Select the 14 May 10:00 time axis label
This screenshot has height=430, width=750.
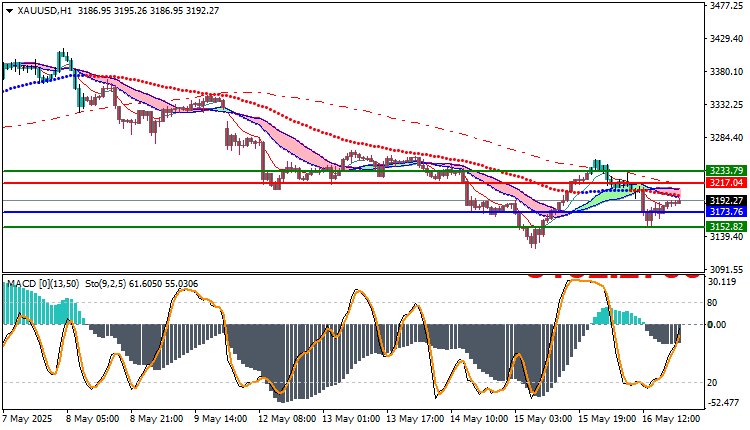[479, 419]
